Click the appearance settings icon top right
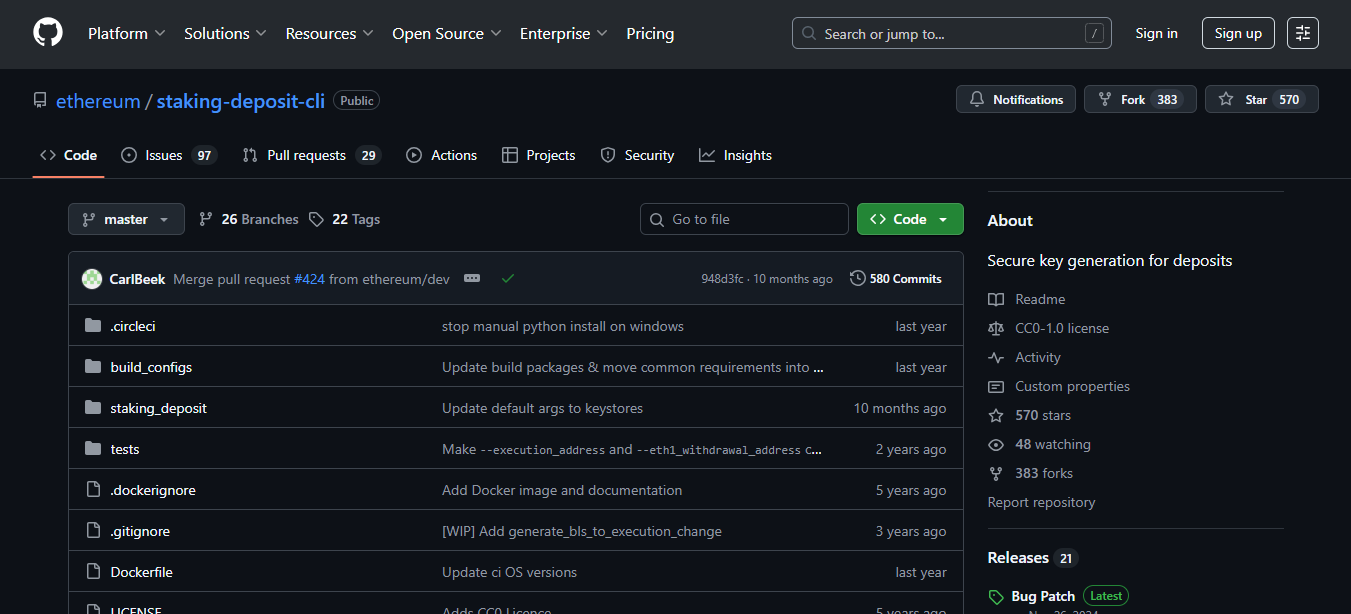The height and width of the screenshot is (614, 1351). pos(1302,33)
